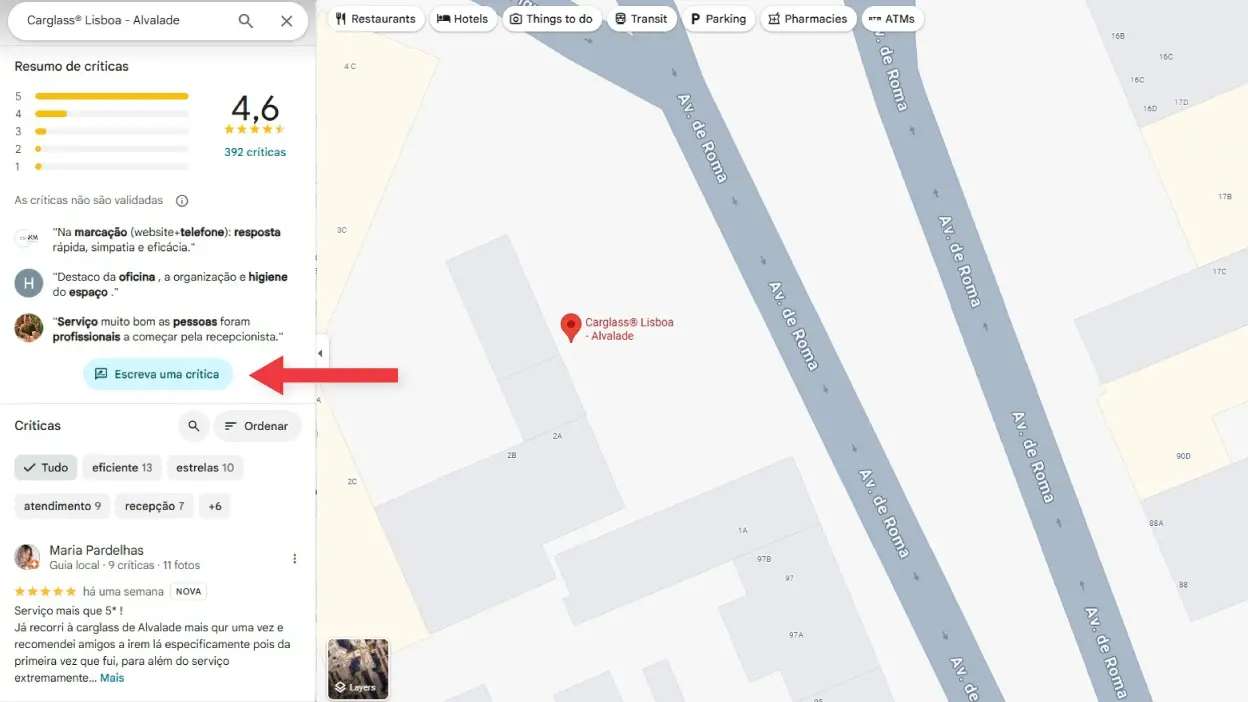
Task: Click the 5-star rating bar
Action: tap(110, 95)
